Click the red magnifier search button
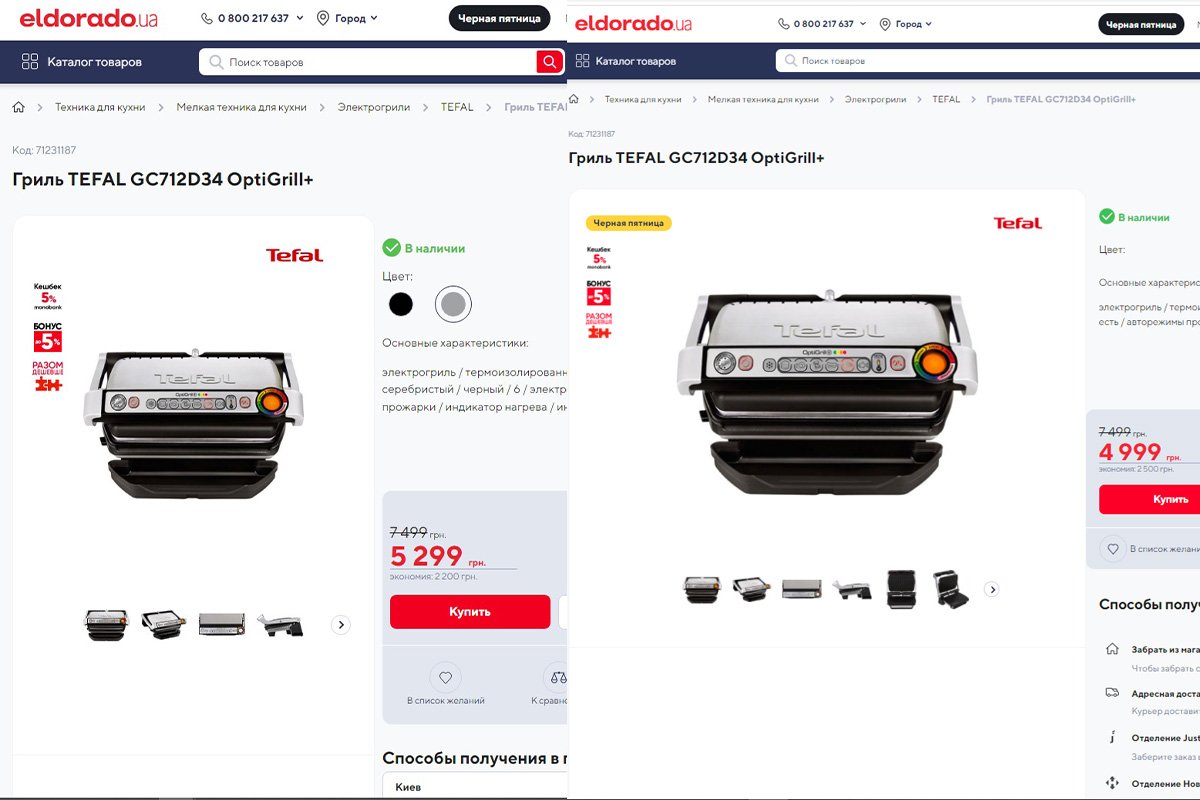This screenshot has width=1200, height=800. (x=549, y=62)
